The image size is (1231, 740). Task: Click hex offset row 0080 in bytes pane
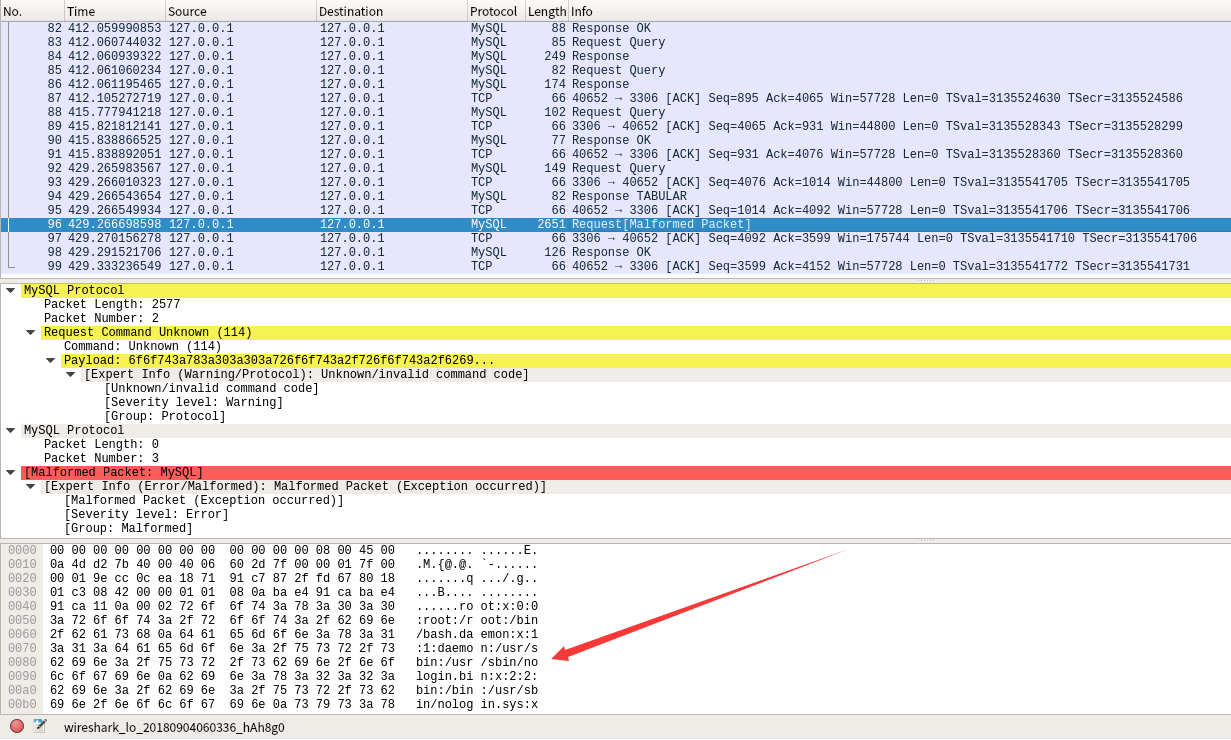[22, 662]
